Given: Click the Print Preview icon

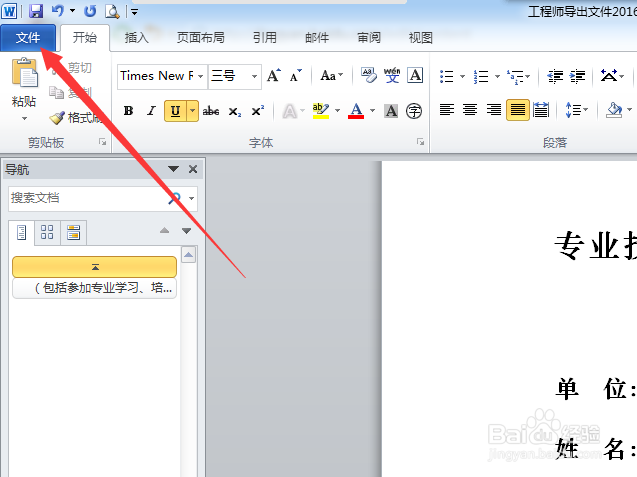Looking at the screenshot, I should click(112, 11).
